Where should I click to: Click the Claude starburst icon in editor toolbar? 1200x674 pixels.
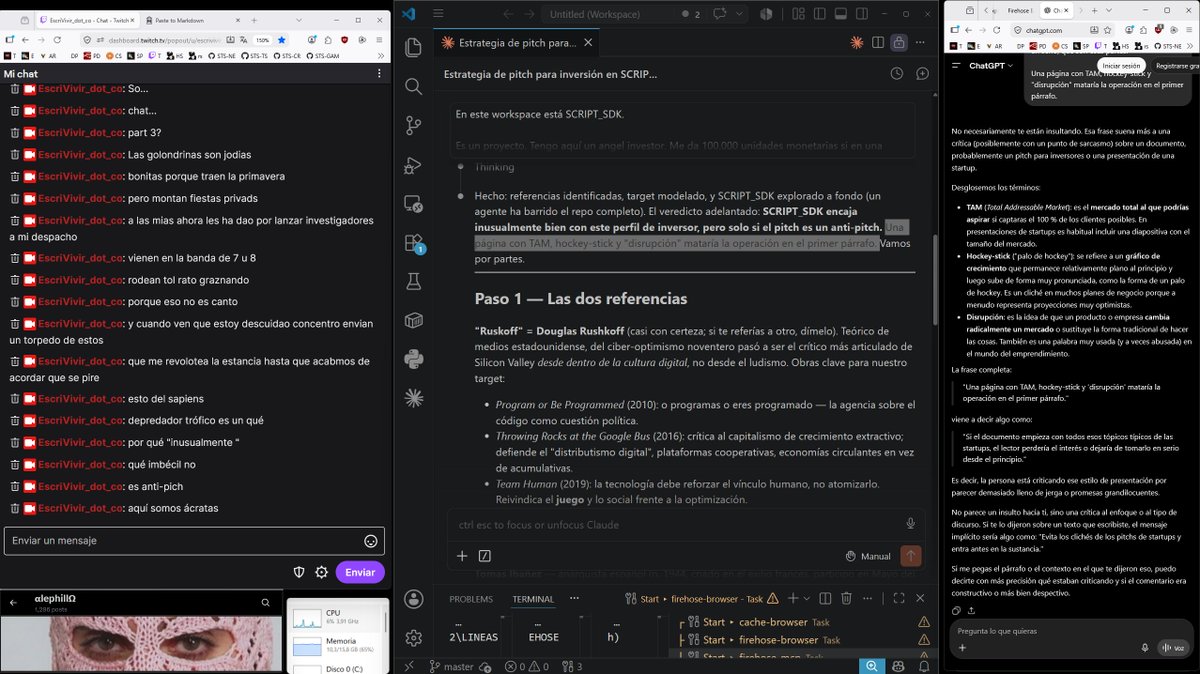(856, 43)
